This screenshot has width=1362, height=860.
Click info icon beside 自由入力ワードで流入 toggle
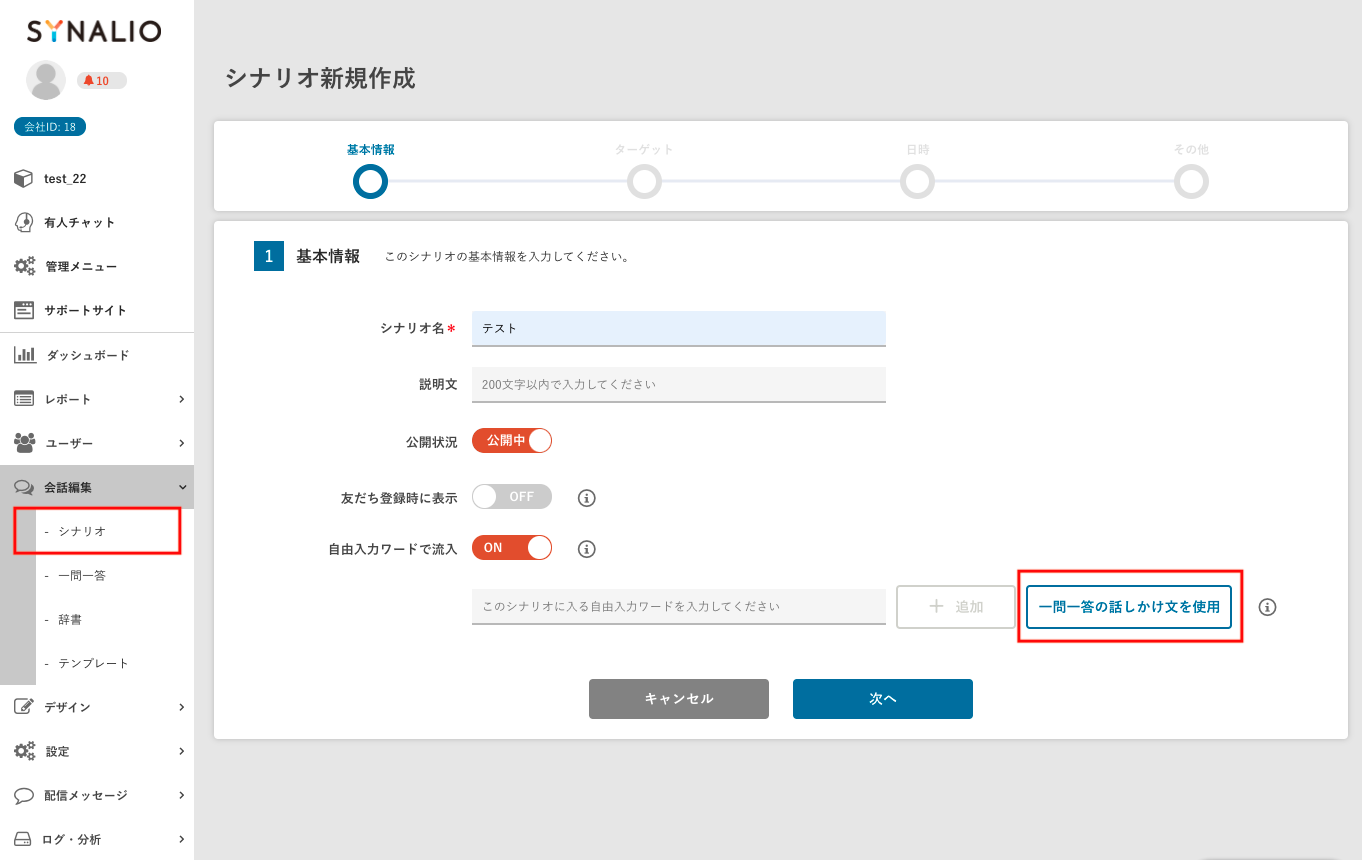point(587,549)
